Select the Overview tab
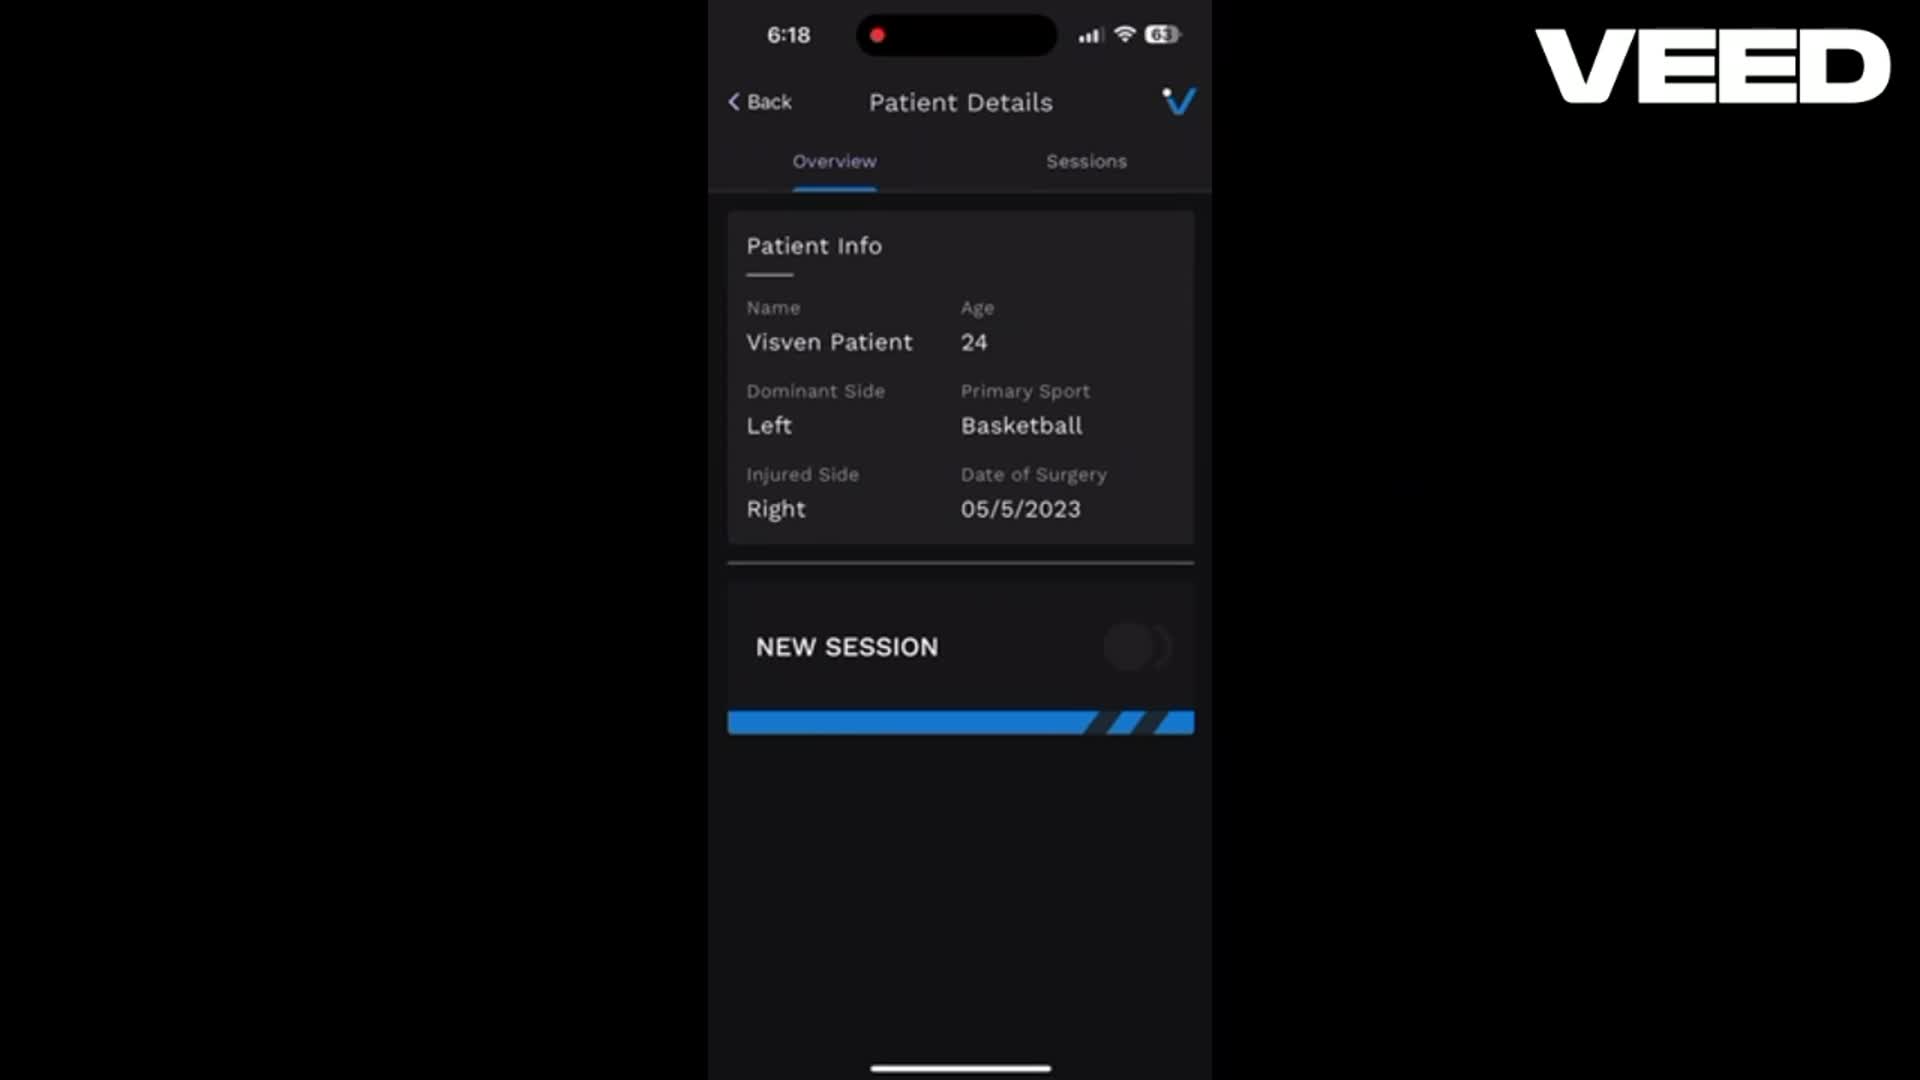 834,161
